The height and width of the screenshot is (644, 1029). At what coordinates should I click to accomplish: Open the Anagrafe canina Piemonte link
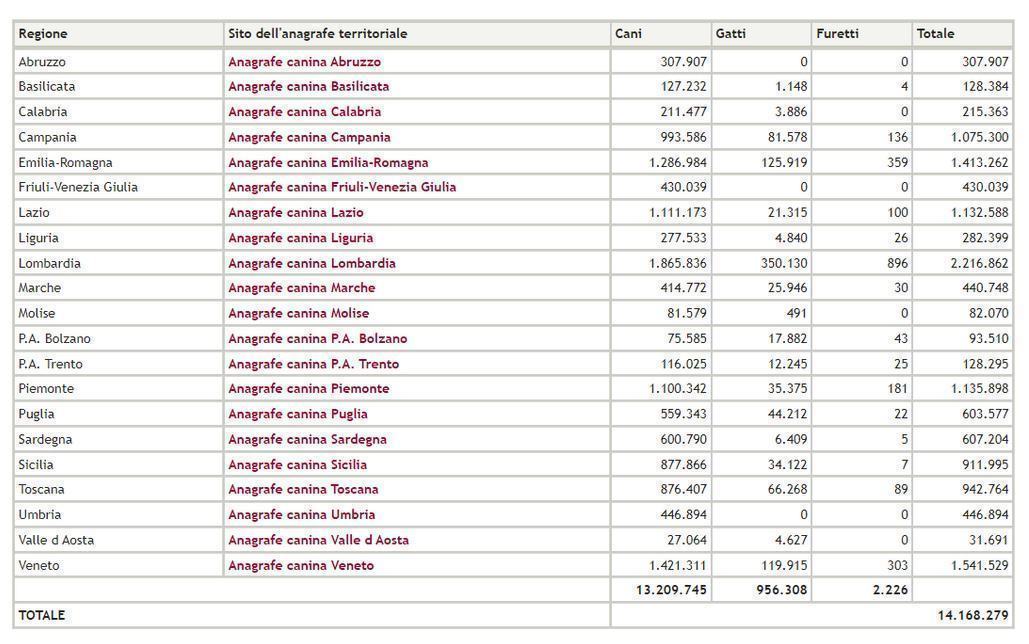(x=308, y=389)
